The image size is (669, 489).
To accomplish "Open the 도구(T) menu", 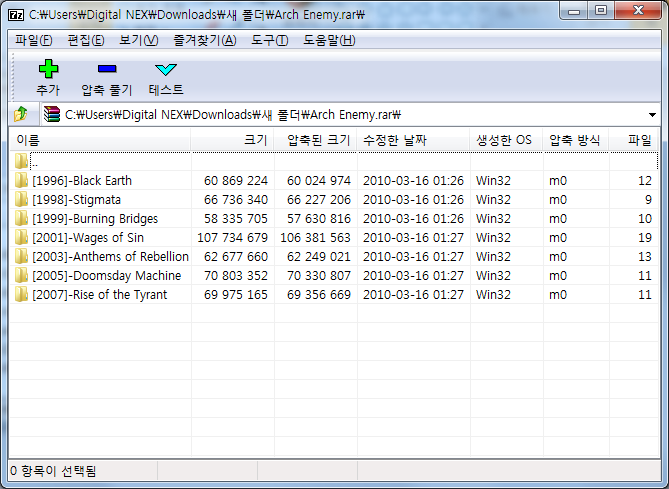I will (270, 41).
